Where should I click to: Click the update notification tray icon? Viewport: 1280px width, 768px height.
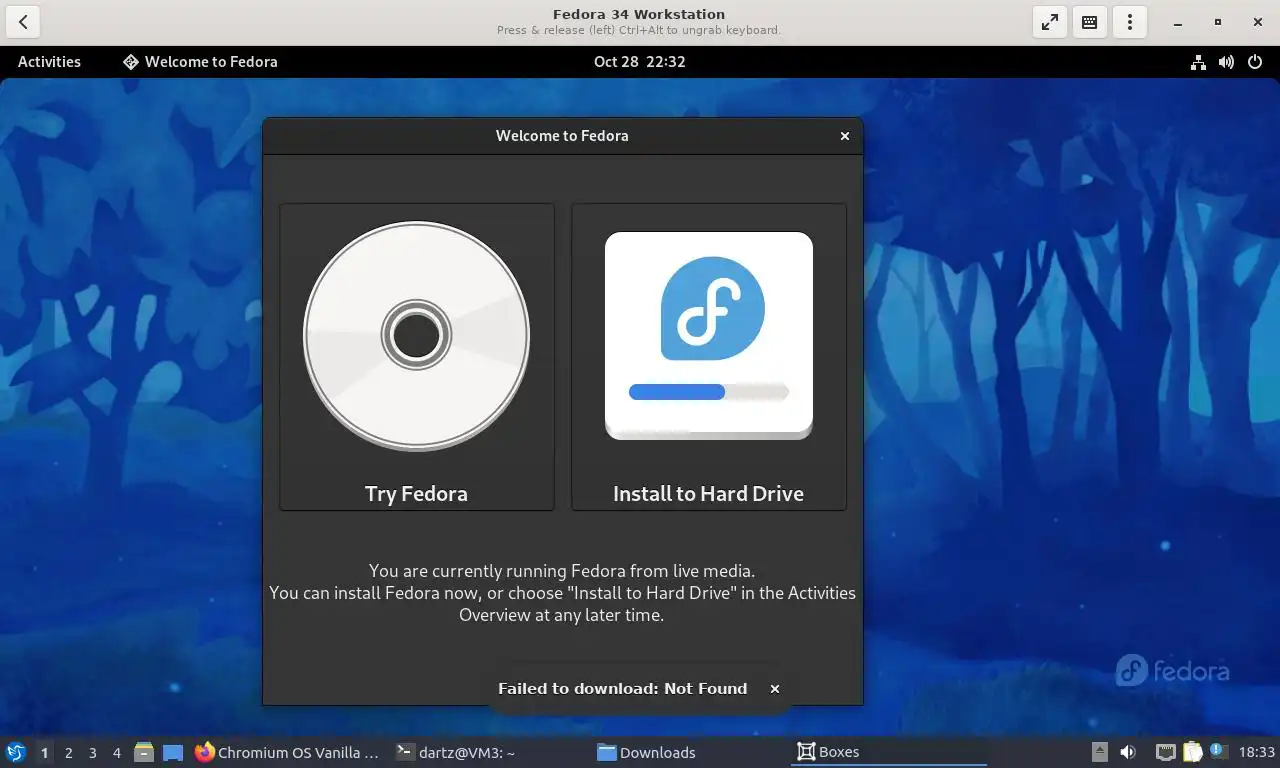click(1218, 751)
